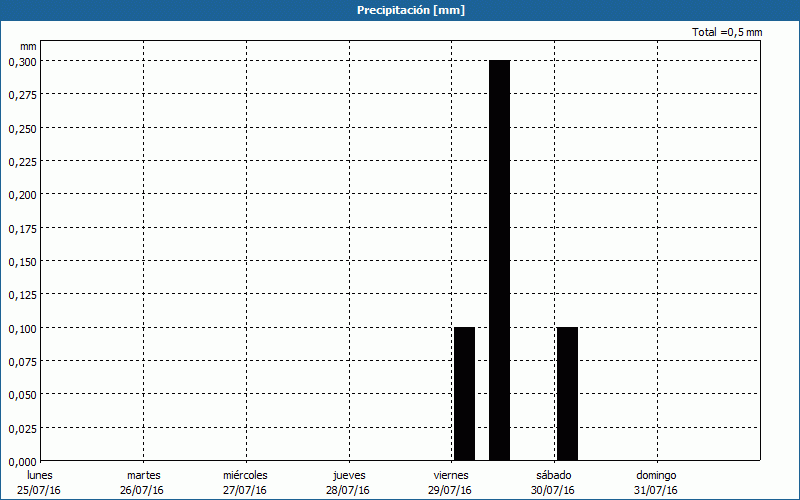Click the miércoles day label
The height and width of the screenshot is (500, 800).
245,475
